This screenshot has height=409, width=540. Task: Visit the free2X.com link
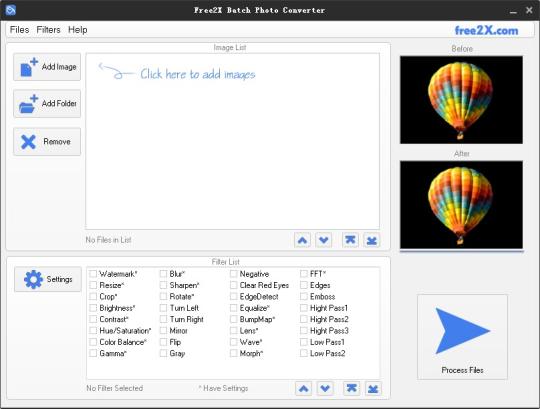(x=486, y=30)
